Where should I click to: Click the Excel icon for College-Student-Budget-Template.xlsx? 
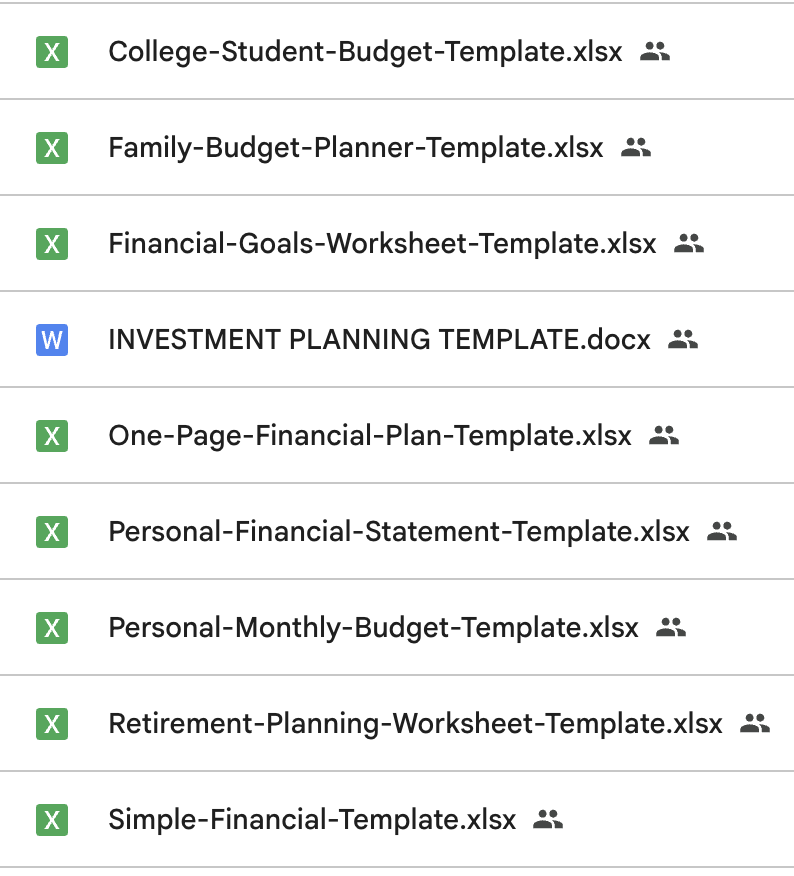[x=52, y=52]
